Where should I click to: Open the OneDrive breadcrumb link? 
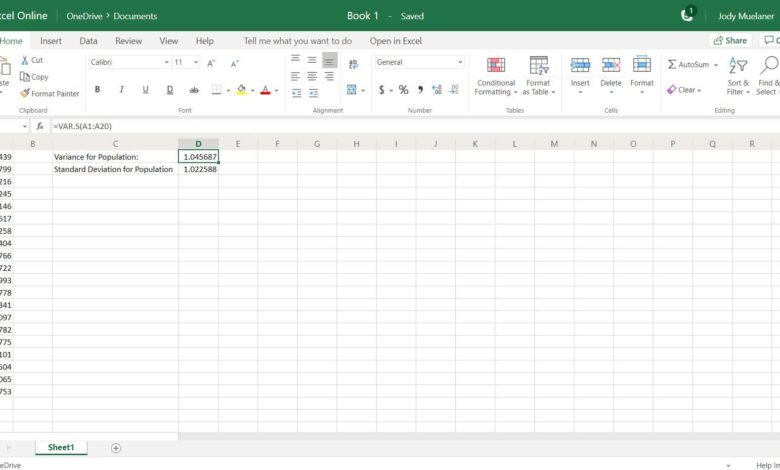[x=84, y=16]
